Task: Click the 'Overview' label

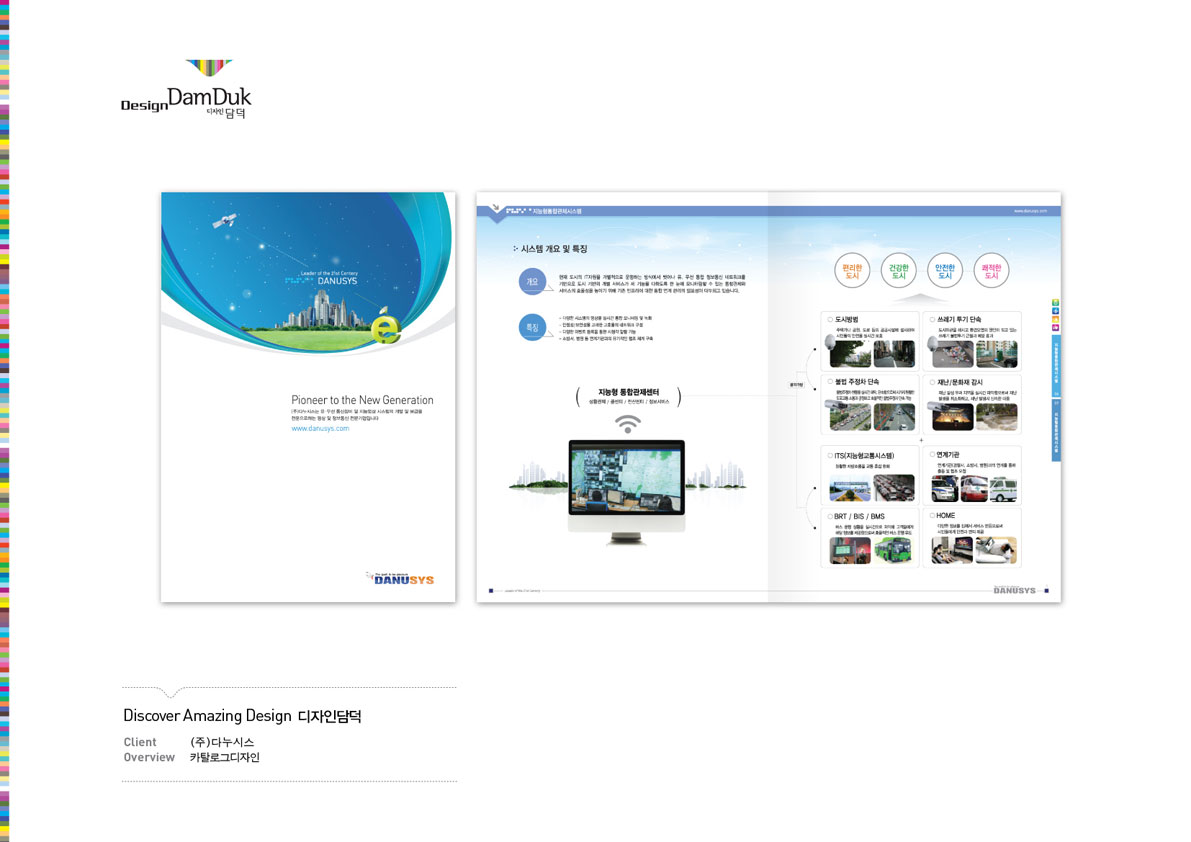Action: pos(149,758)
